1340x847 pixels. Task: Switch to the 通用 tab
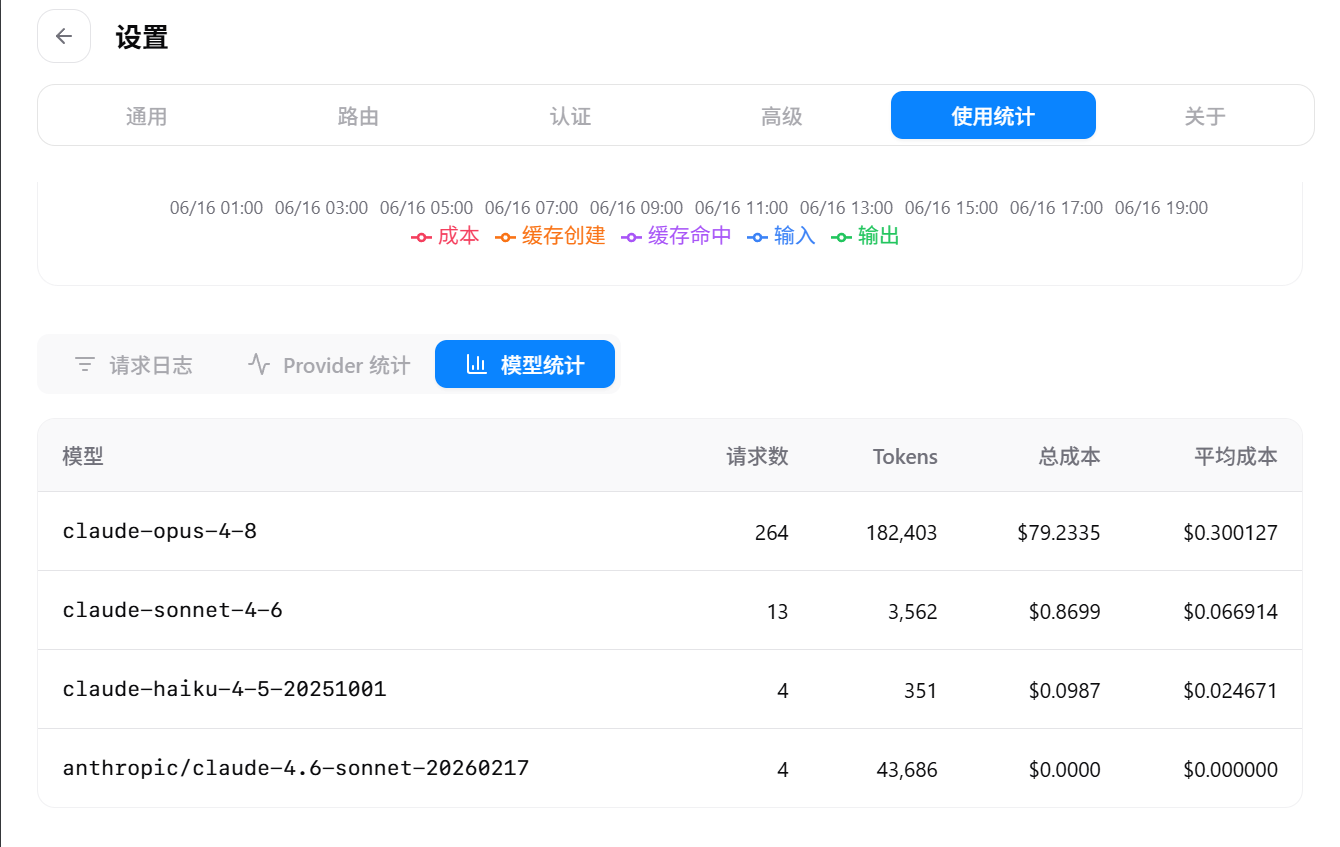tap(146, 116)
